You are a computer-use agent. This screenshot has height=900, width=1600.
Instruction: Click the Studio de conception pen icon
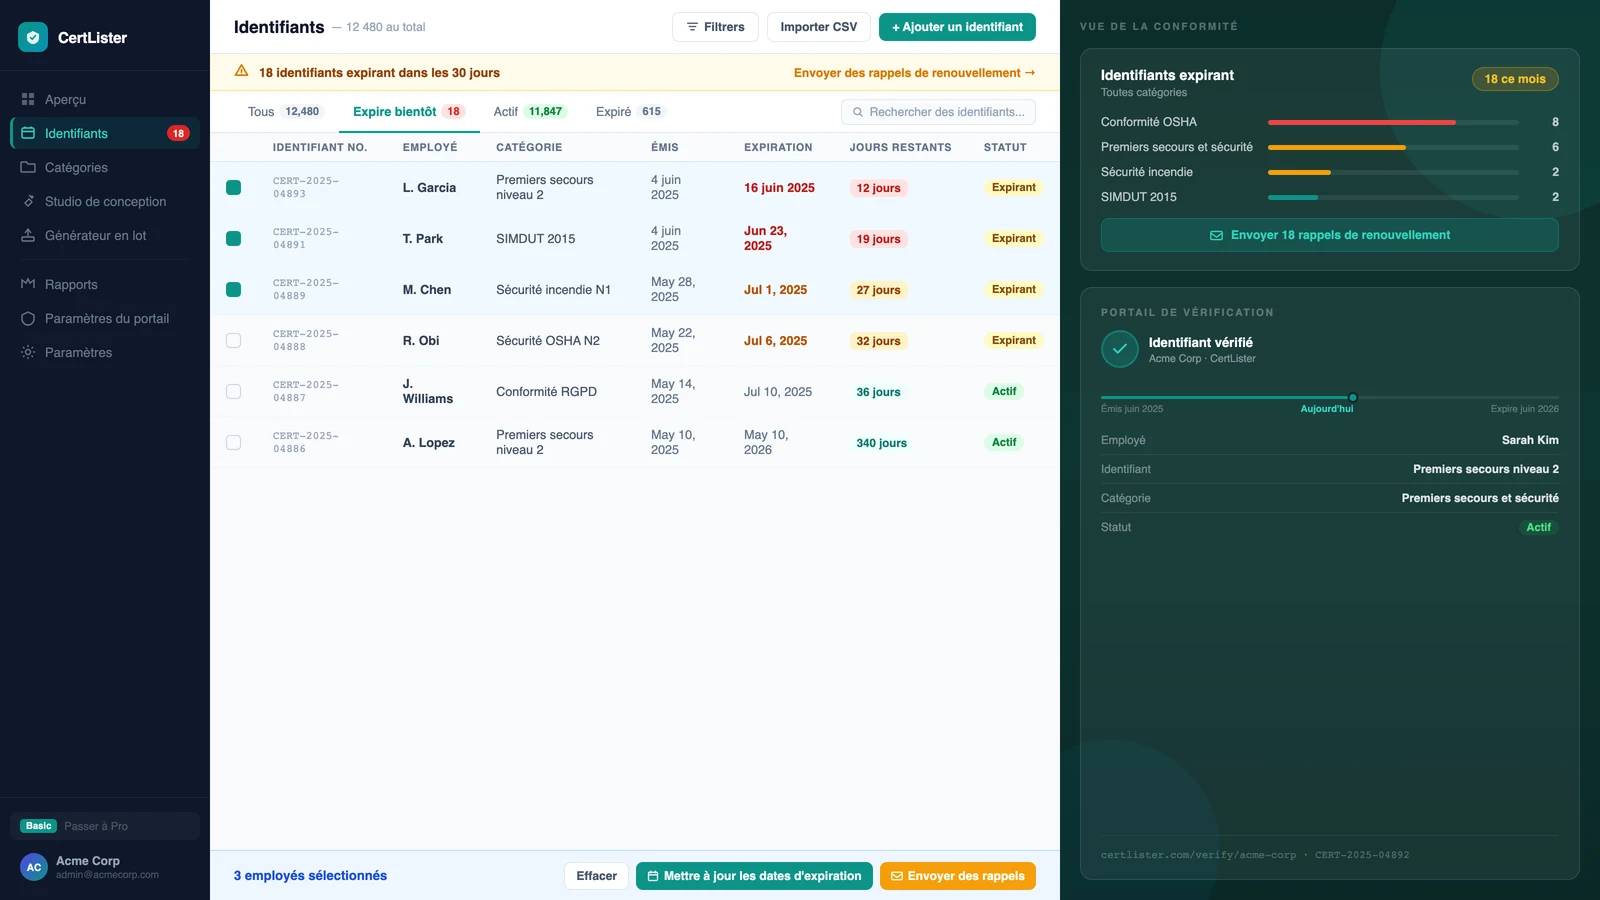pyautogui.click(x=28, y=201)
